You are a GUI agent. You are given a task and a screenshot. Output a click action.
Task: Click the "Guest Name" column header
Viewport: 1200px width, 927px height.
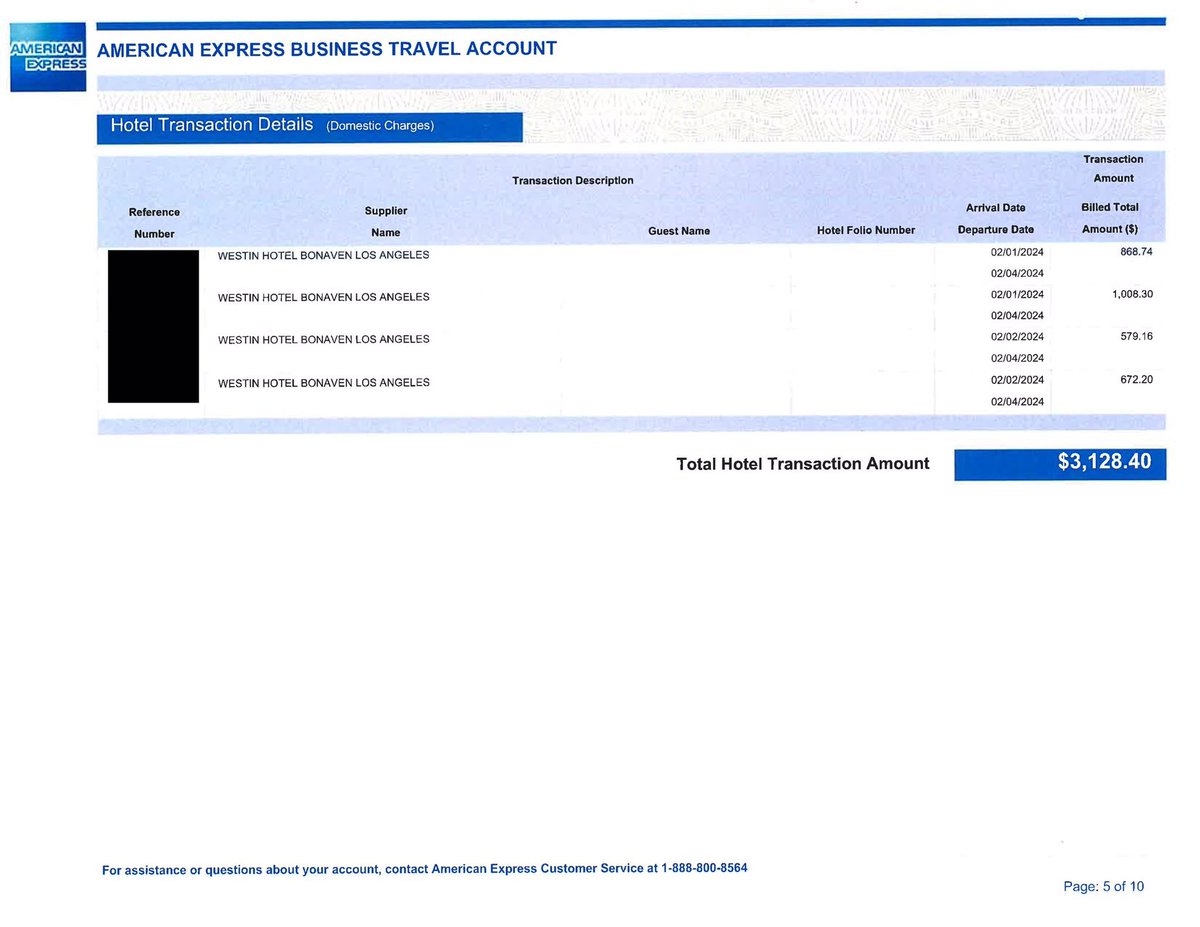click(x=679, y=231)
